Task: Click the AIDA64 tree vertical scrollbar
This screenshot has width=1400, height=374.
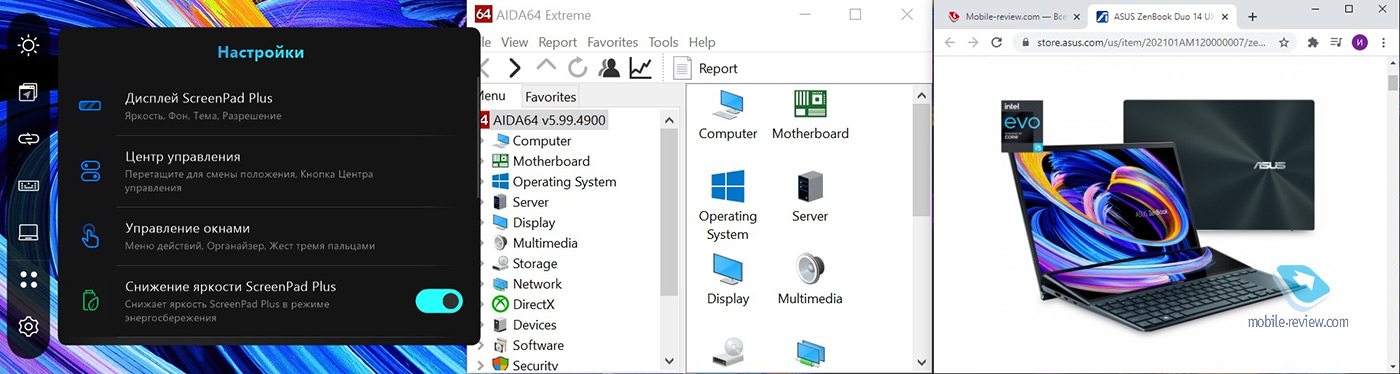Action: click(670, 240)
